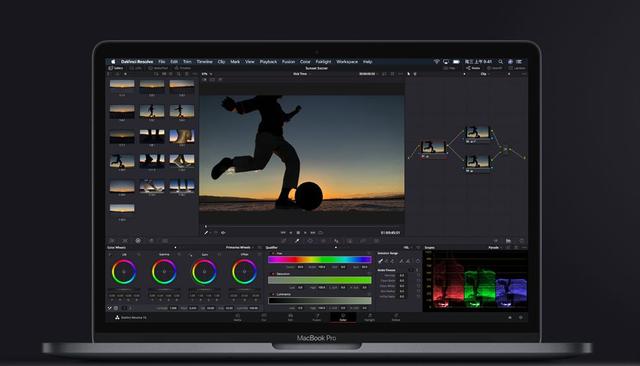This screenshot has height=366, width=640.
Task: Open the Parade scope type dropdown
Action: click(x=495, y=247)
